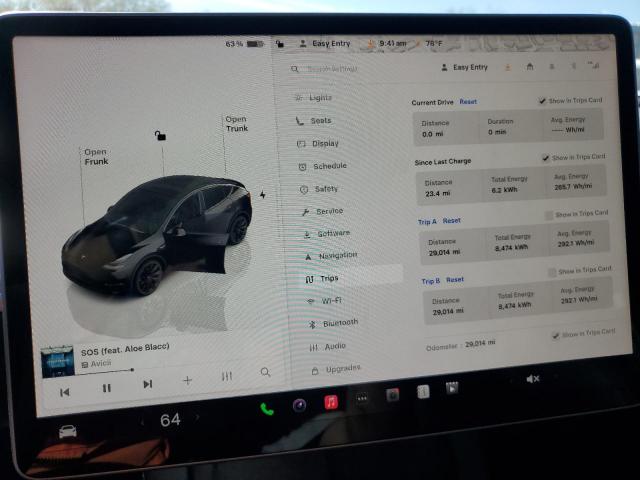
Task: Open the media search icon
Action: pos(265,372)
